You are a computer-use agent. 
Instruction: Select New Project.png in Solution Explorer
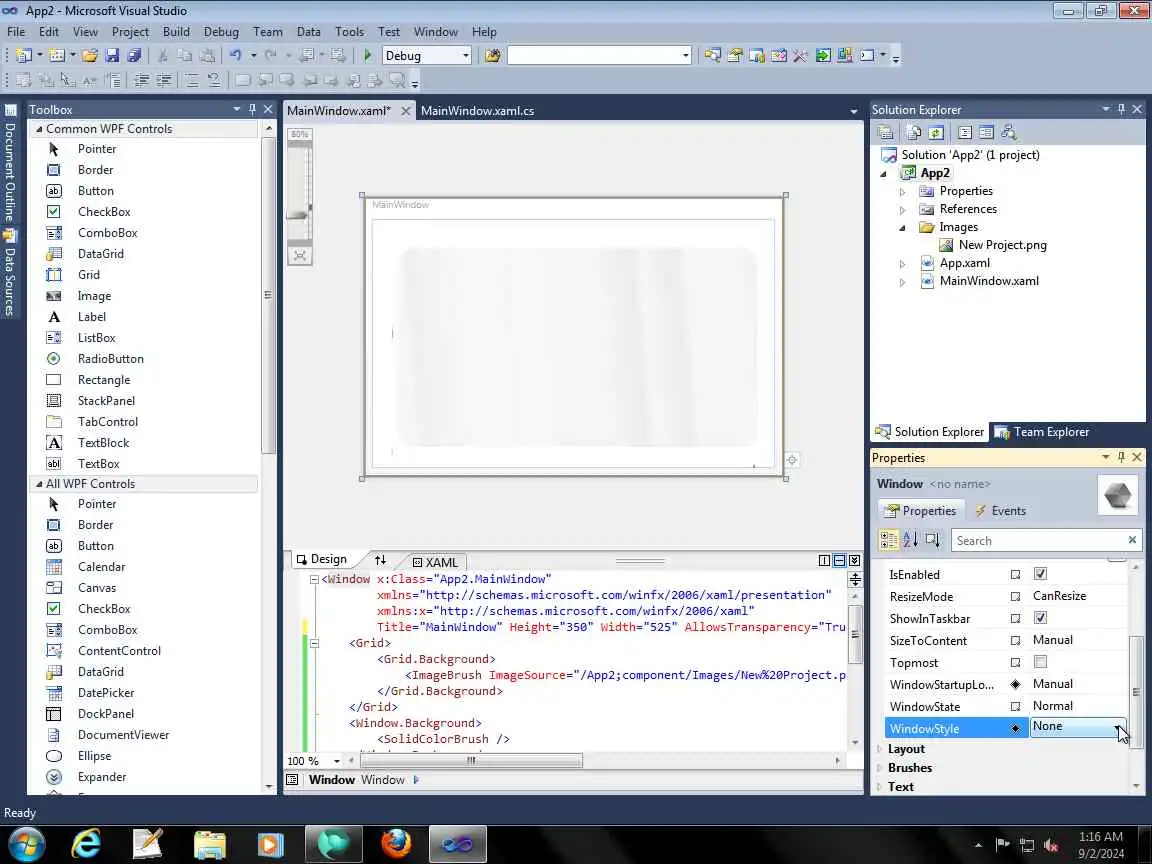pyautogui.click(x=1002, y=245)
